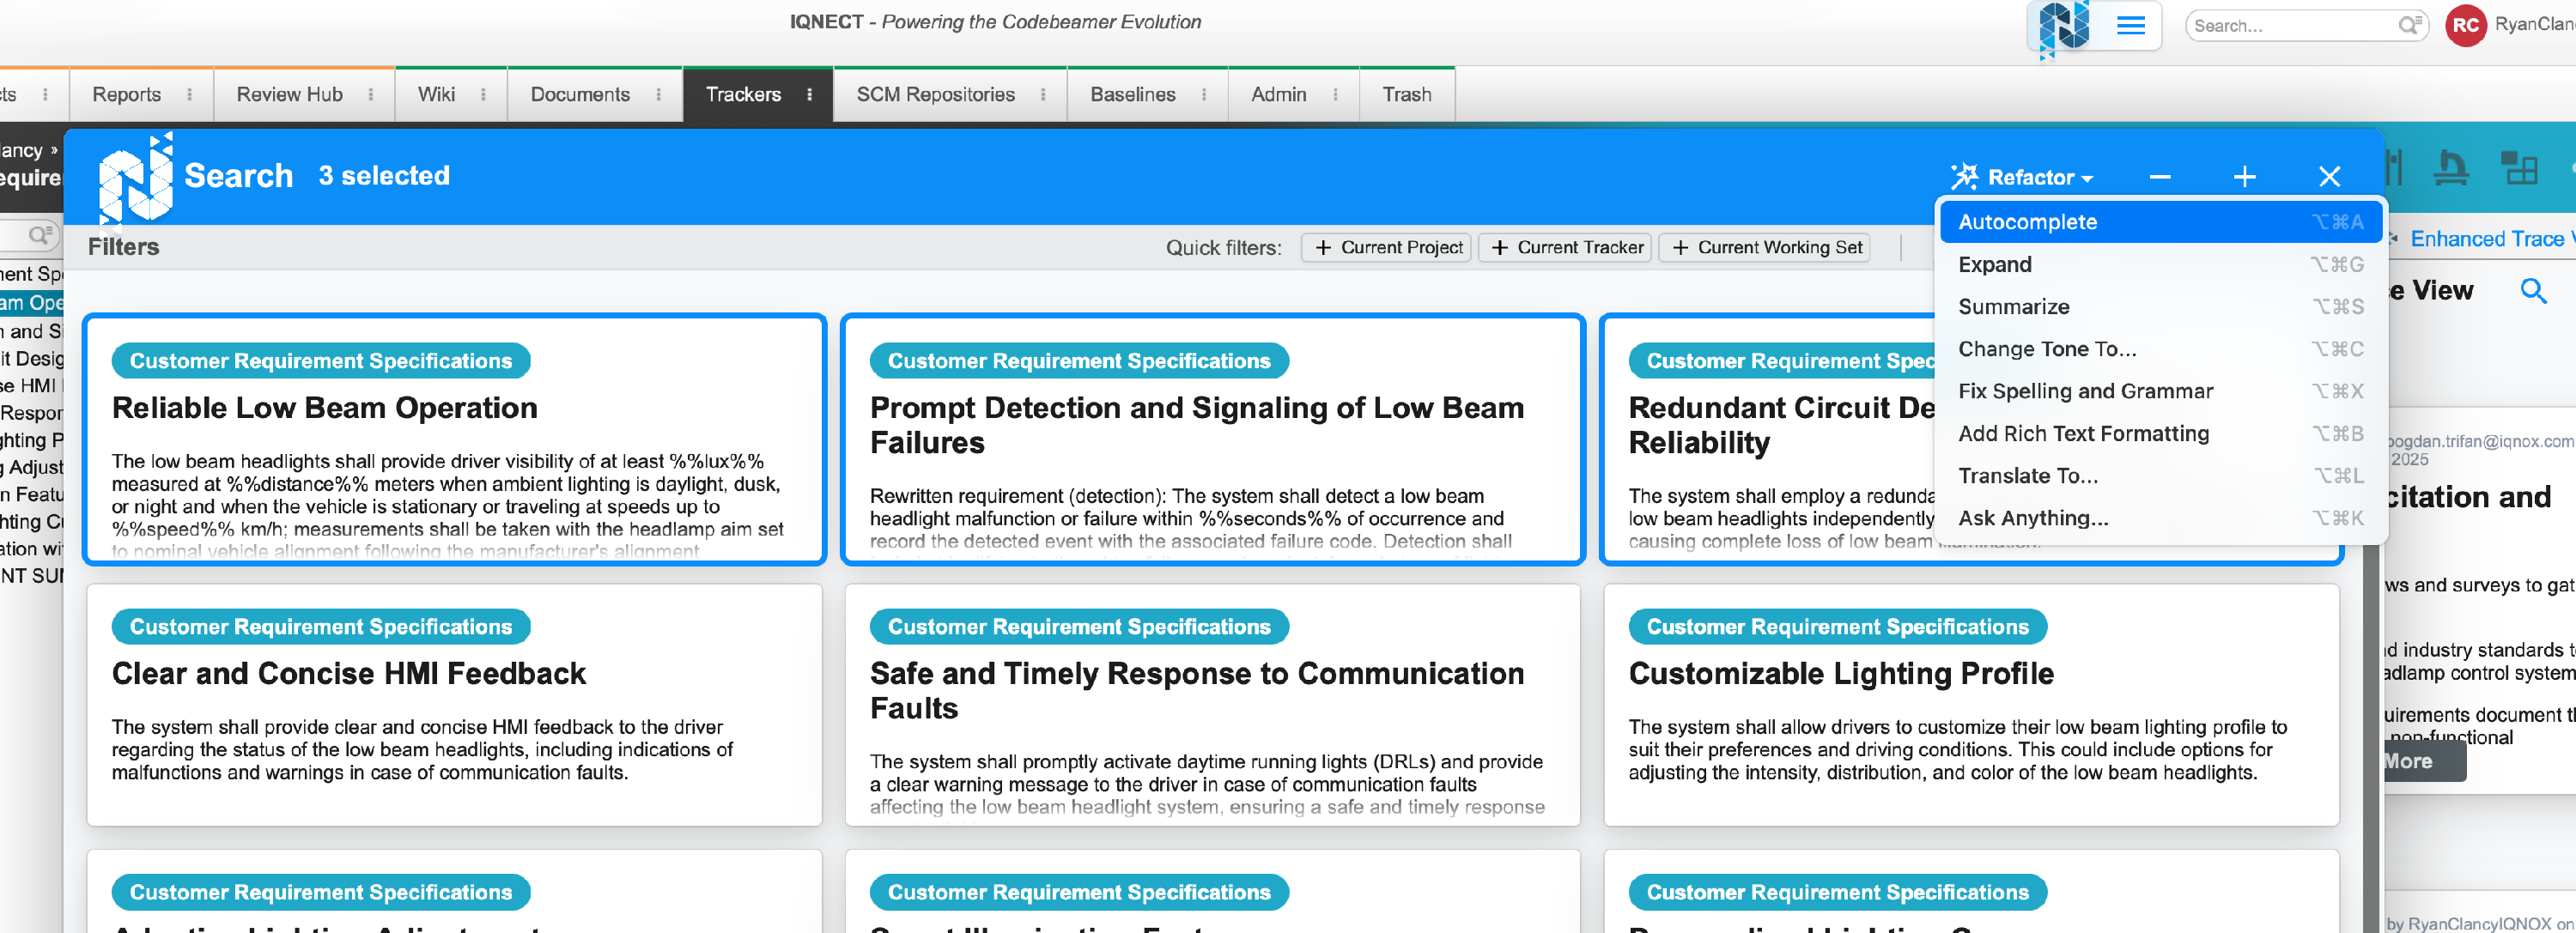The height and width of the screenshot is (933, 2576).
Task: Click the plus icon in the Search panel header
Action: [x=2244, y=177]
